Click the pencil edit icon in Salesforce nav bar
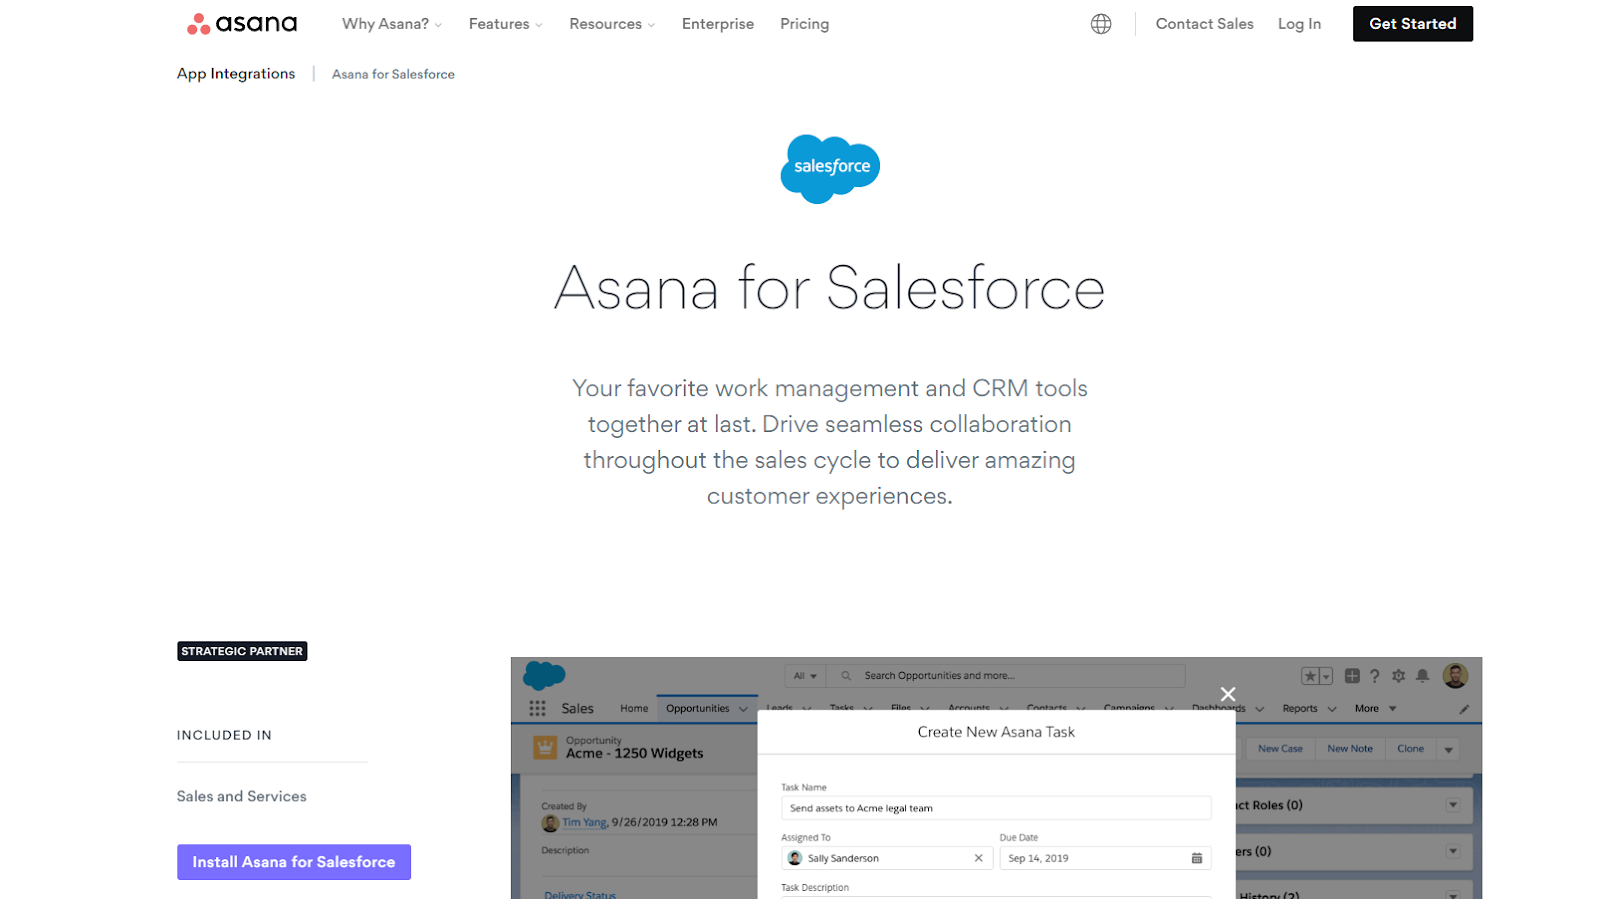 1464,709
